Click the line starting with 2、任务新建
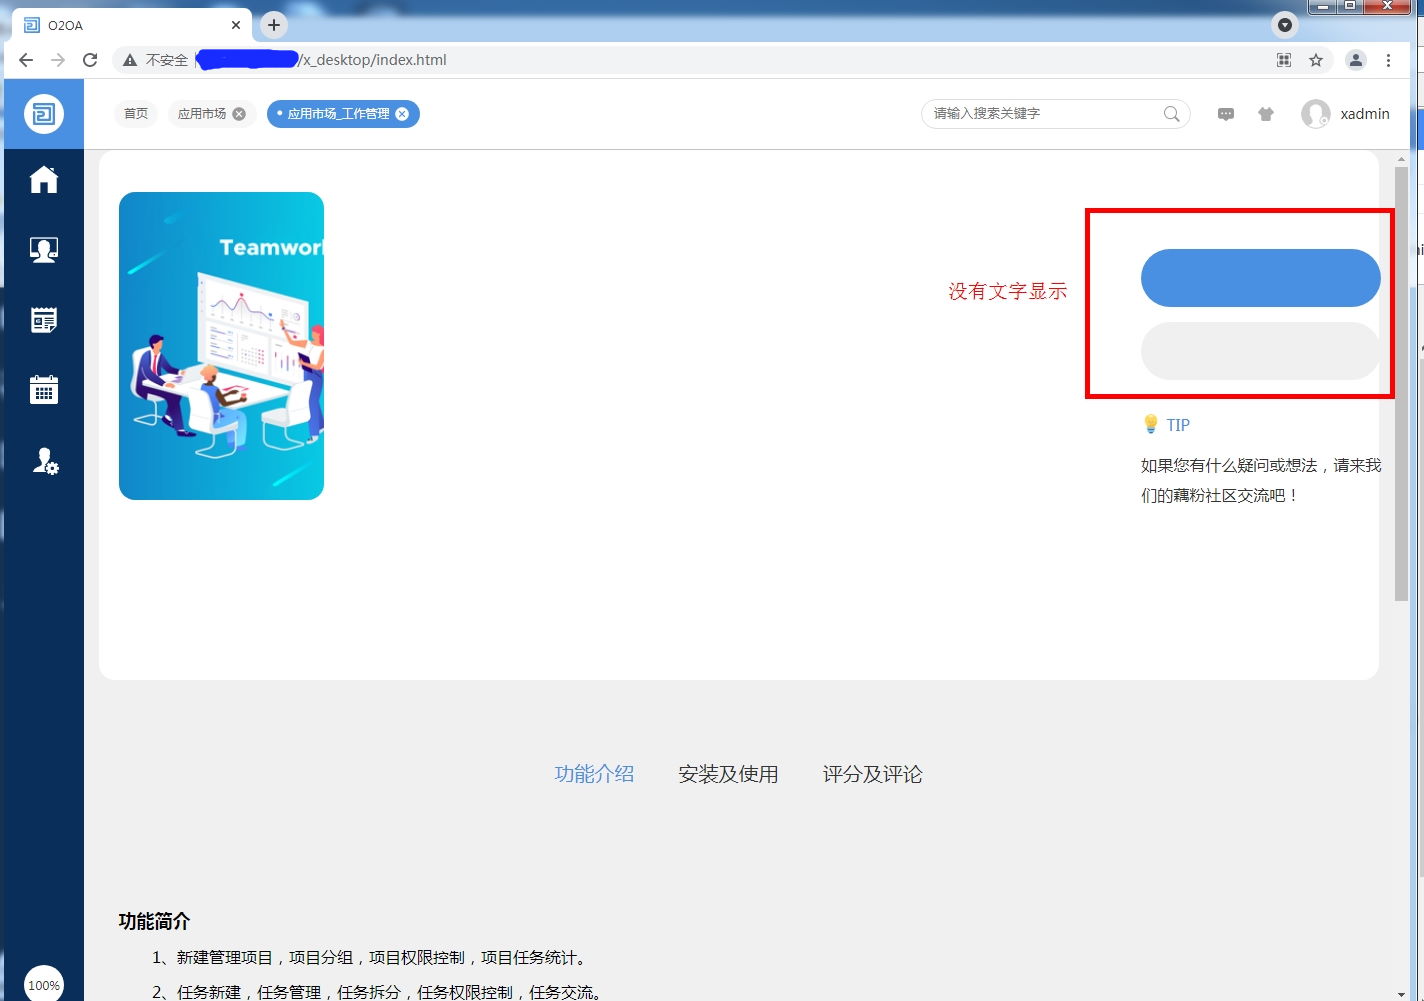 pos(378,992)
